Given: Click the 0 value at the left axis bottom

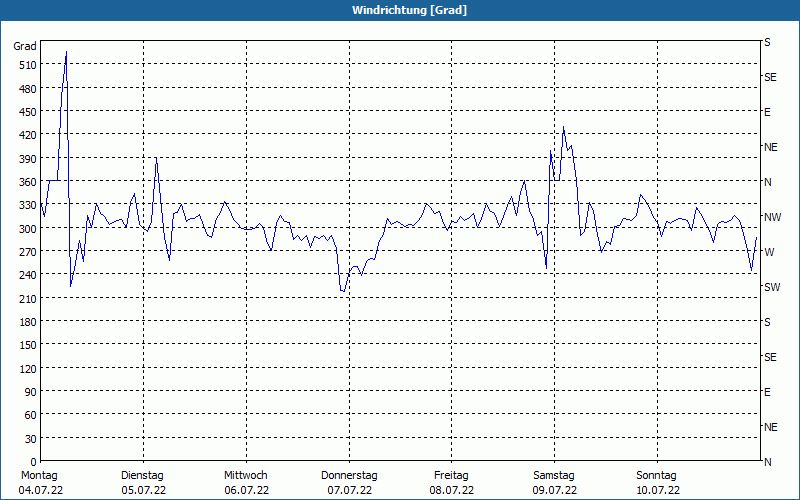Looking at the screenshot, I should click(x=31, y=462).
